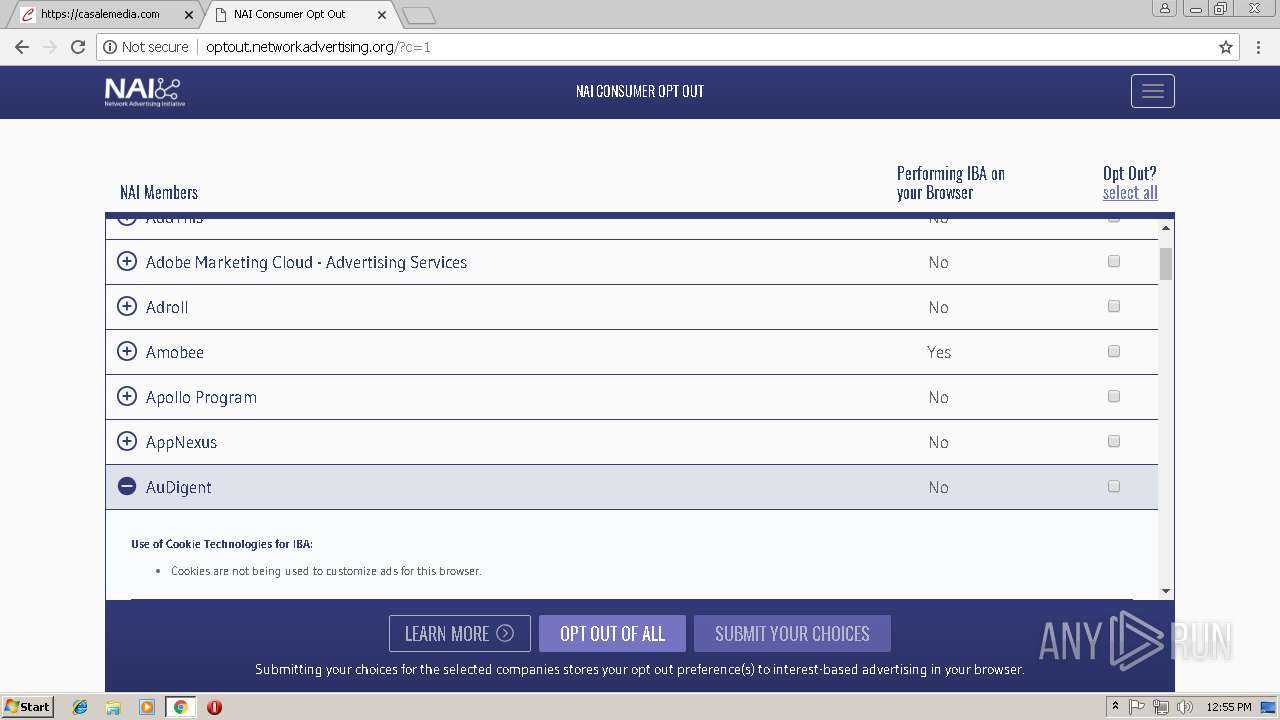Open the hamburger navigation menu
This screenshot has width=1280, height=720.
click(x=1152, y=91)
